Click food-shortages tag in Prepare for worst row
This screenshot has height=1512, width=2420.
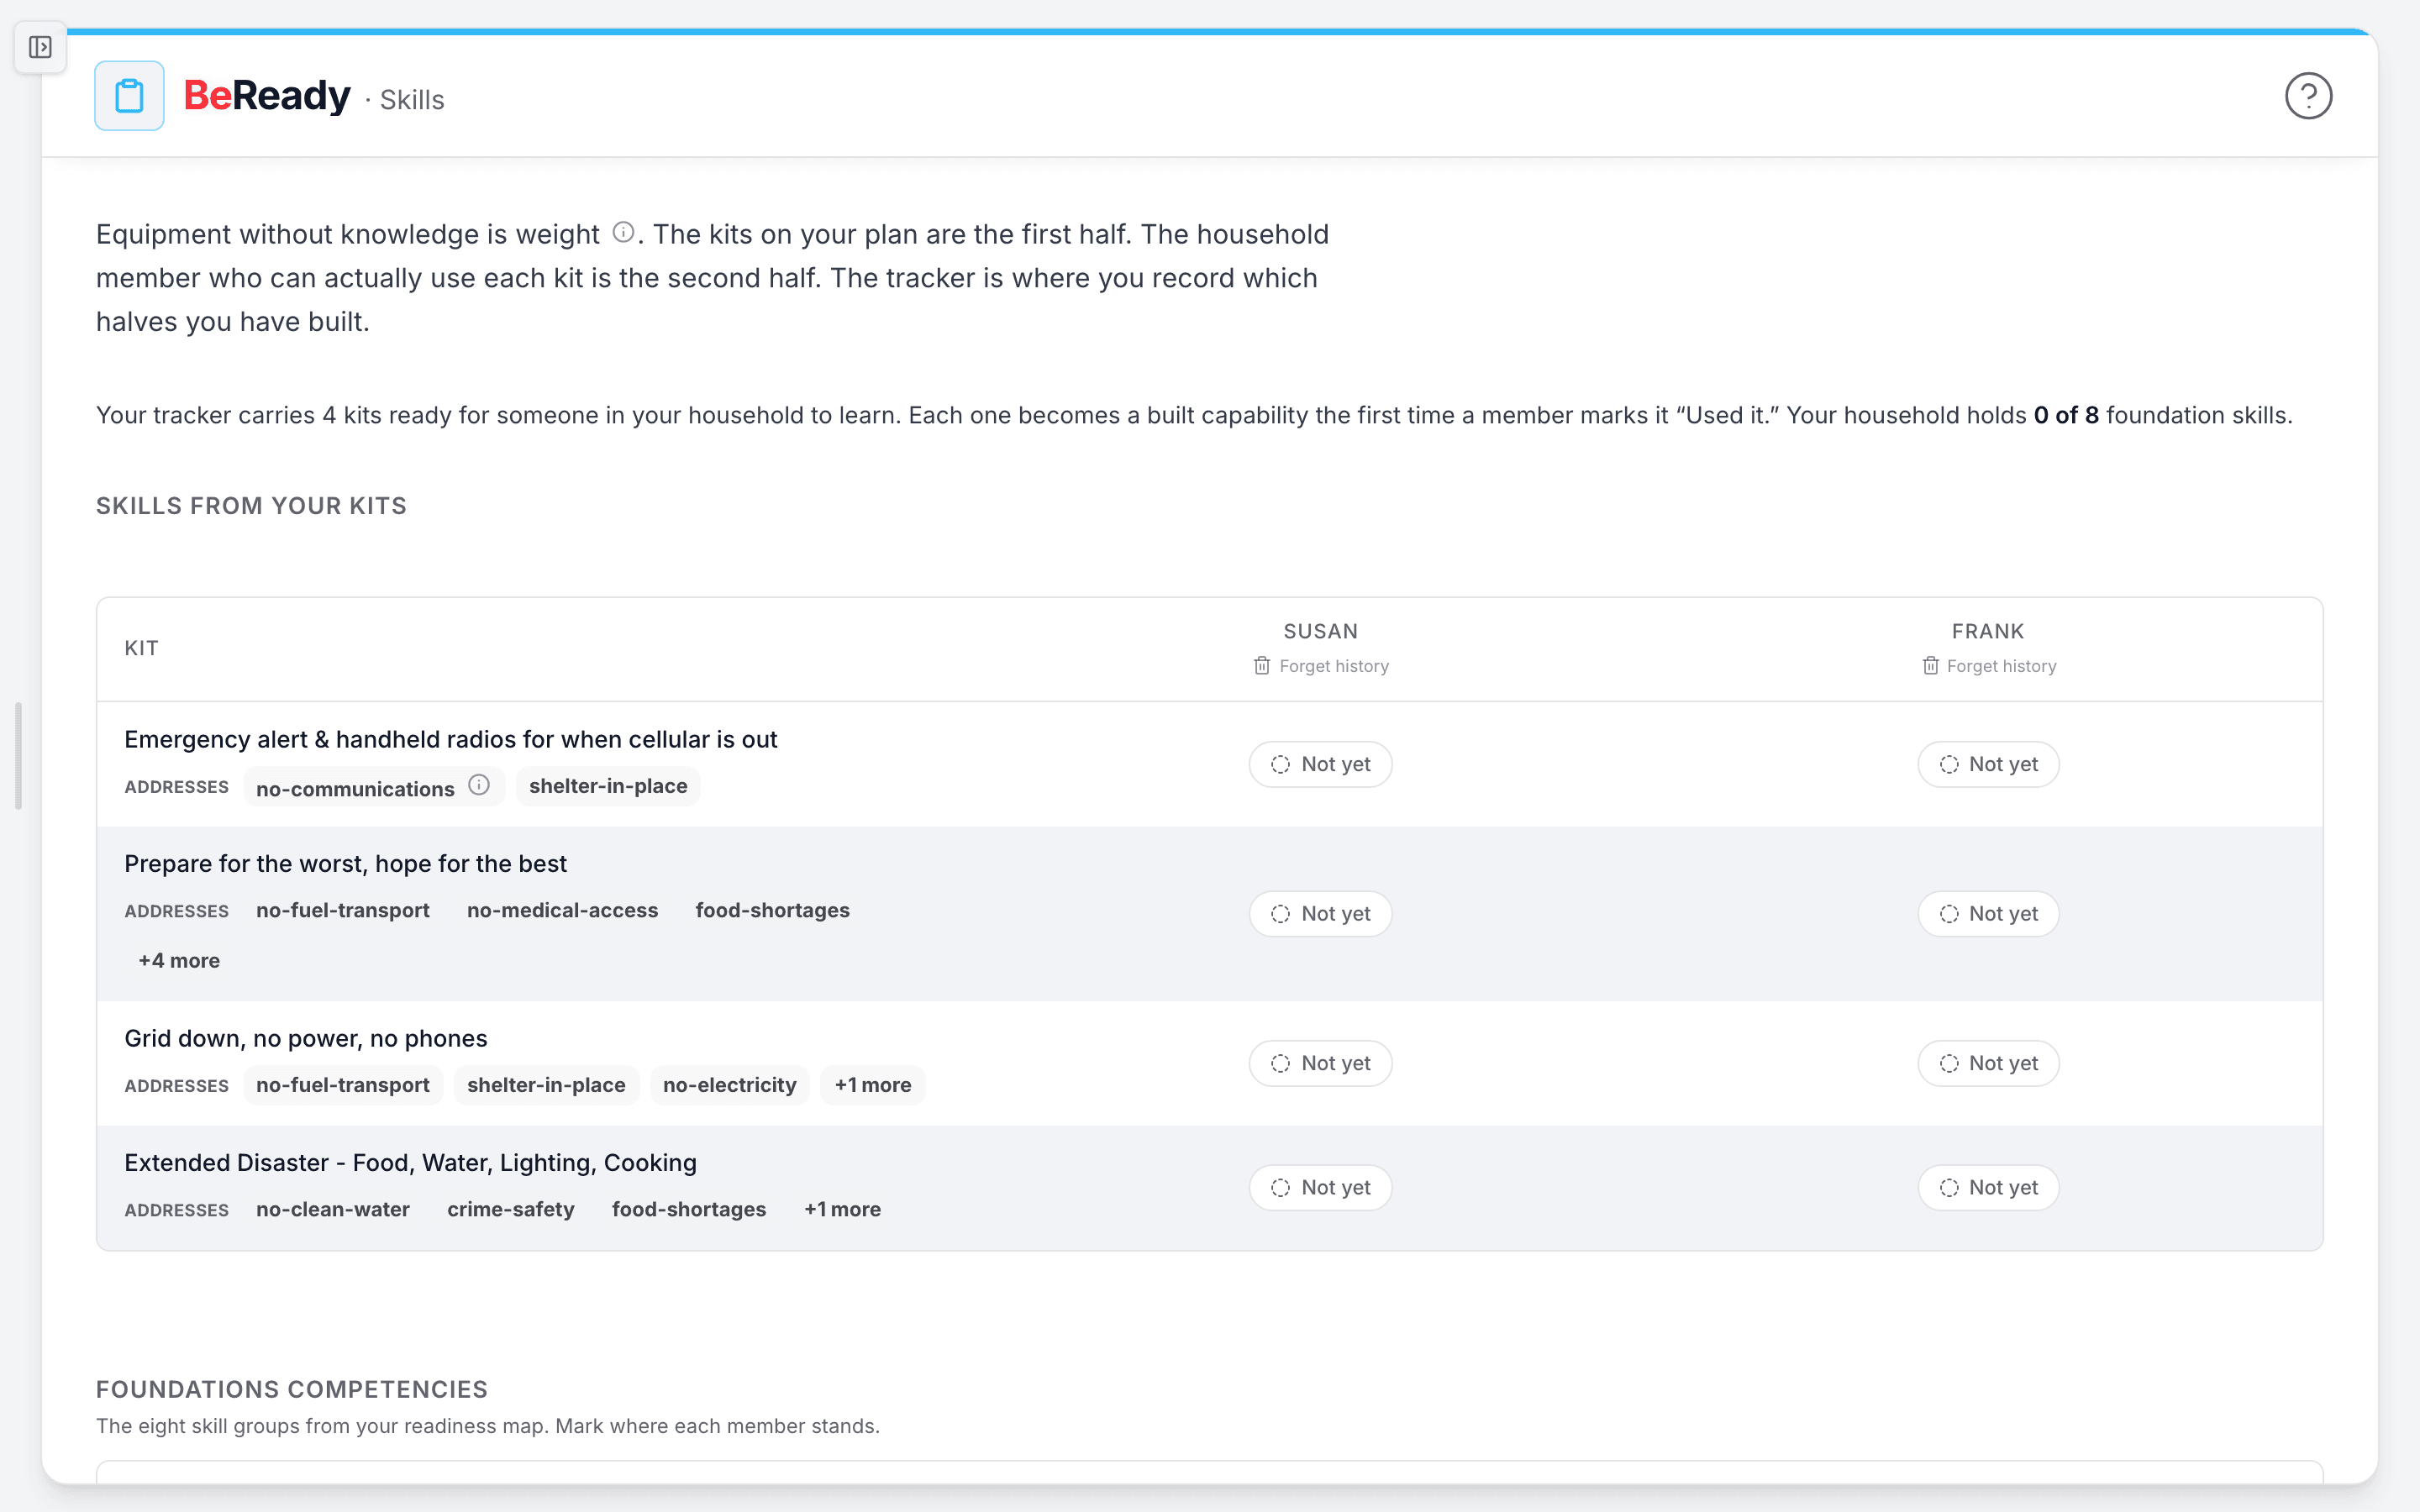[x=772, y=910]
